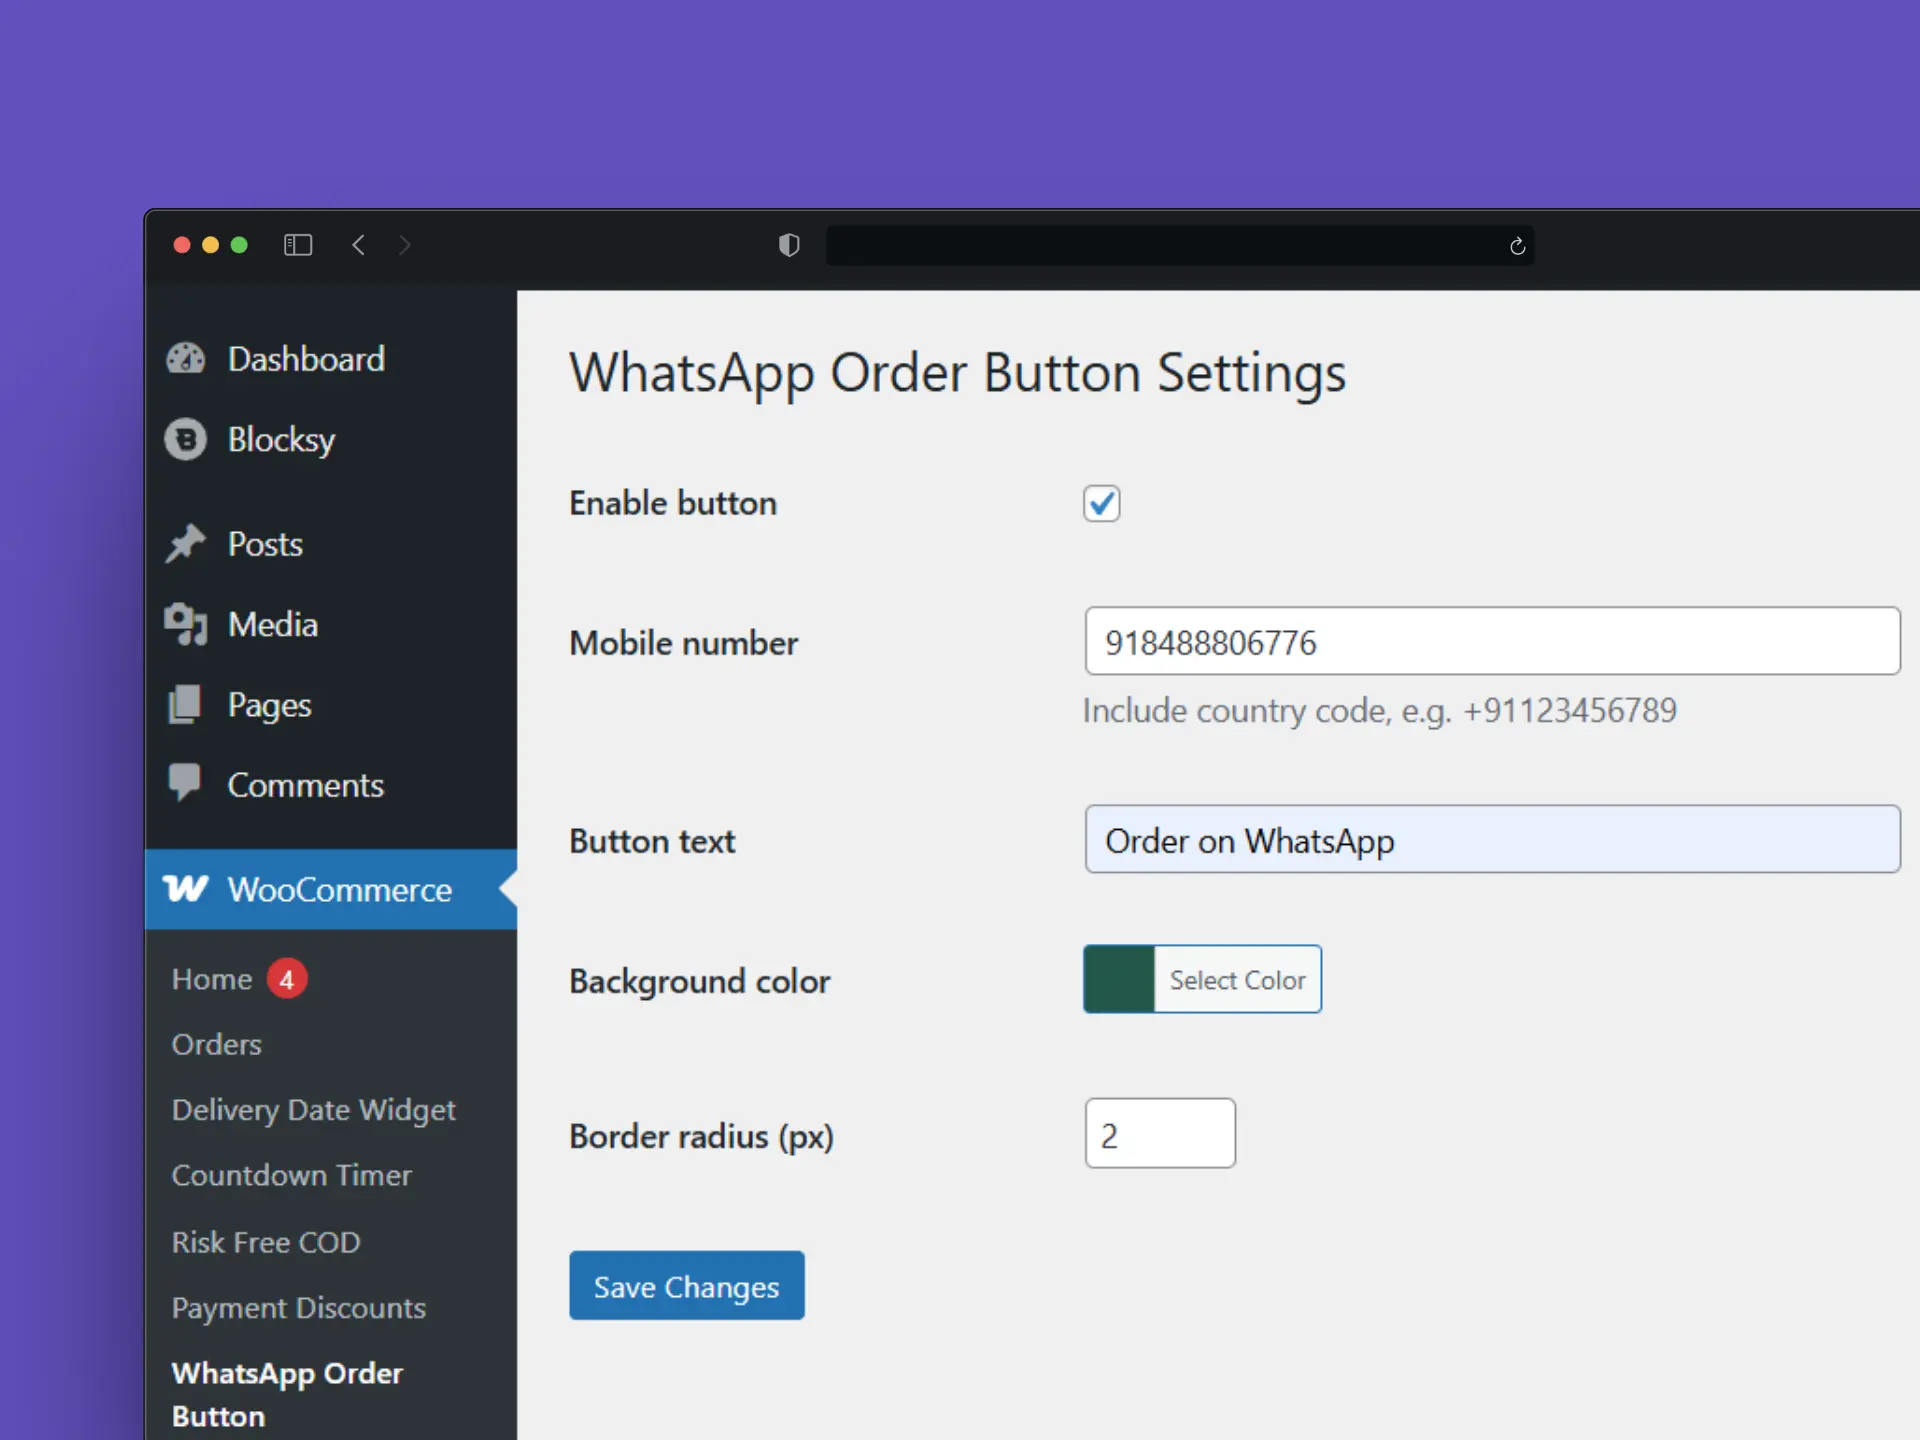Click the dark green background color swatch
Image resolution: width=1920 pixels, height=1440 pixels.
(1119, 980)
